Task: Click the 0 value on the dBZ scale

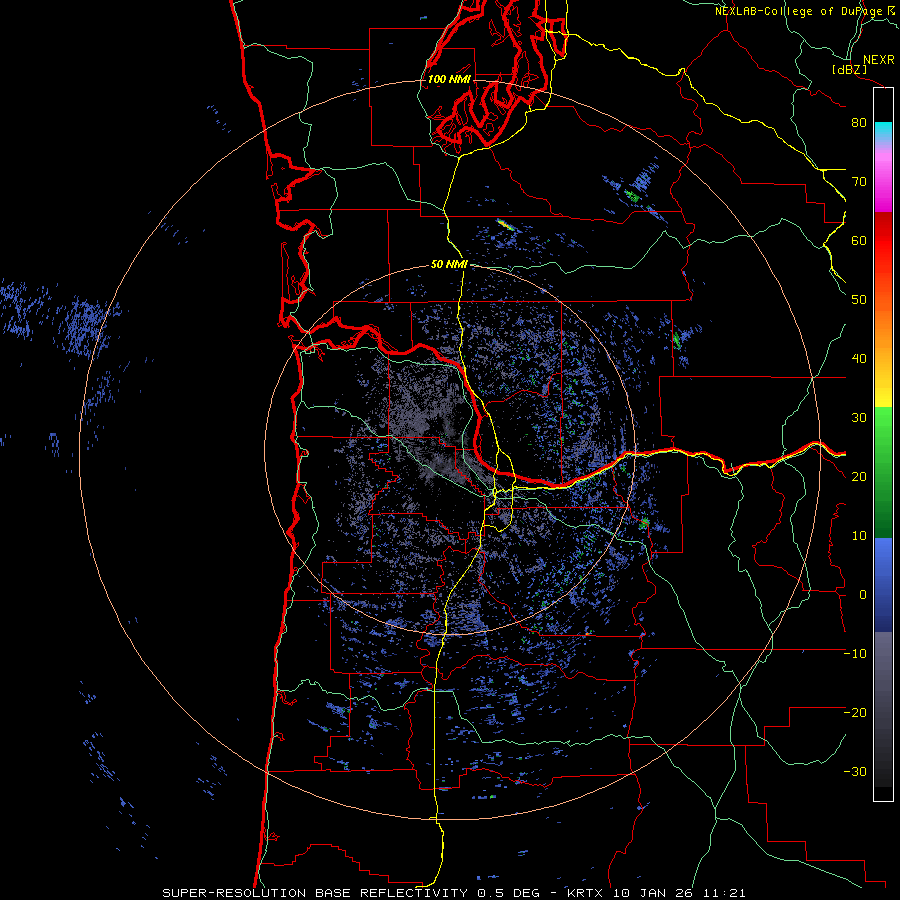Action: point(863,595)
